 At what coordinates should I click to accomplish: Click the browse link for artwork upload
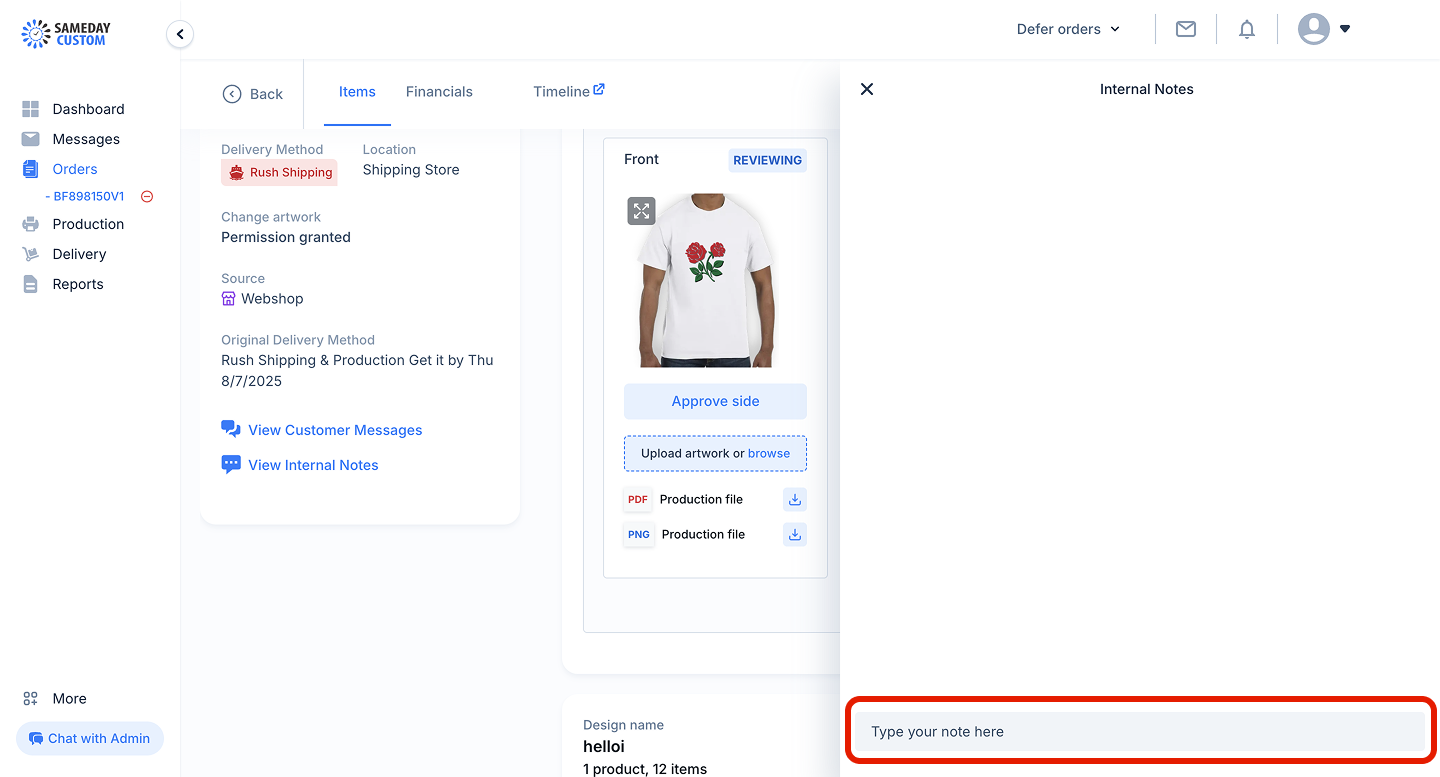tap(769, 453)
